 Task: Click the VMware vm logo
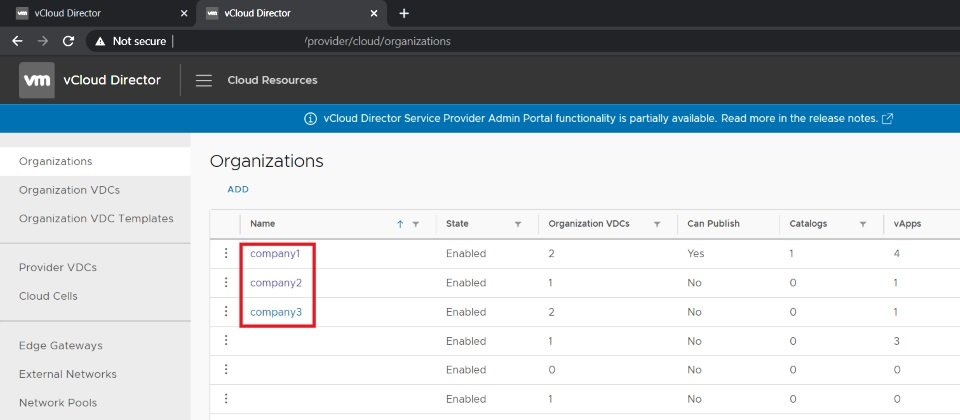[x=37, y=80]
